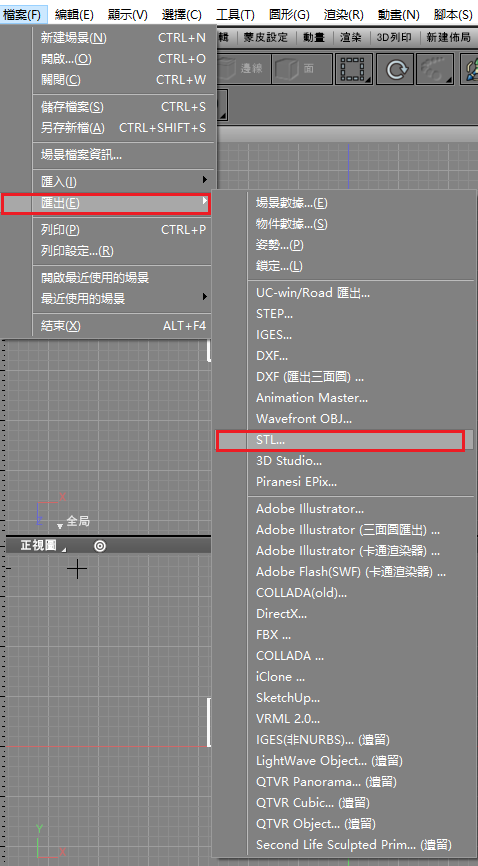Select the face (面) edit mode icon
Viewport: 478px width, 866px height.
click(302, 68)
